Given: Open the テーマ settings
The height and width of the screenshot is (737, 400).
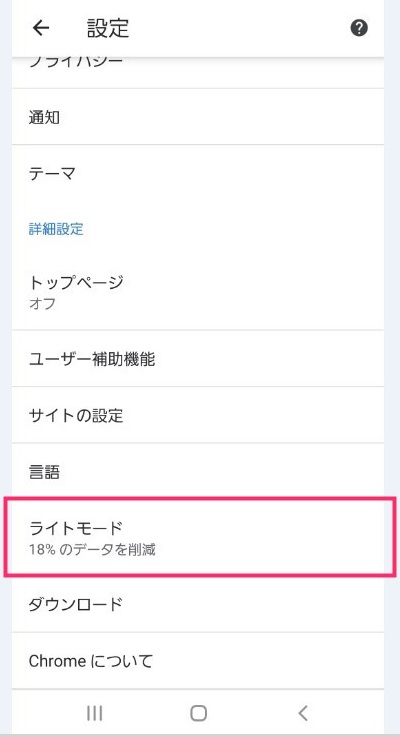Looking at the screenshot, I should (198, 174).
